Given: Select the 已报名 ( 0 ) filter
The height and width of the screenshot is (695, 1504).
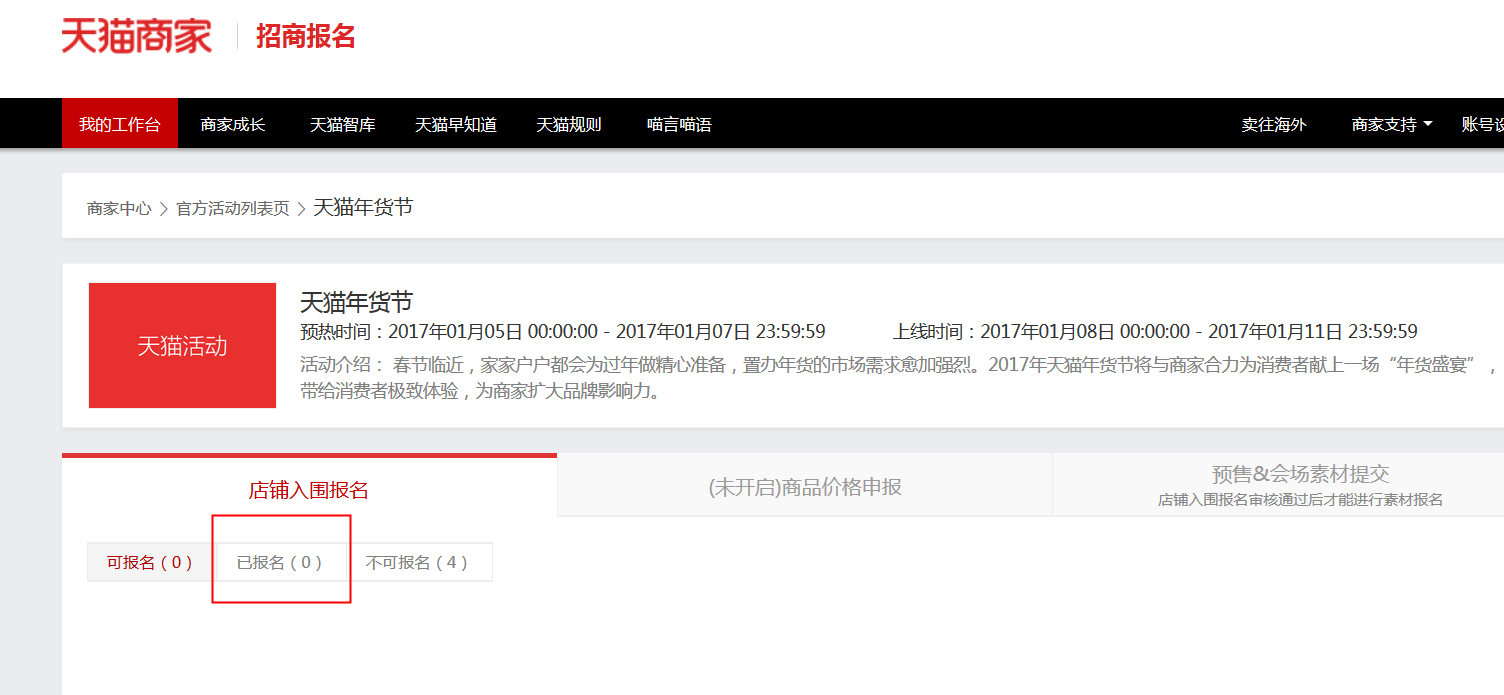Looking at the screenshot, I should coord(280,562).
